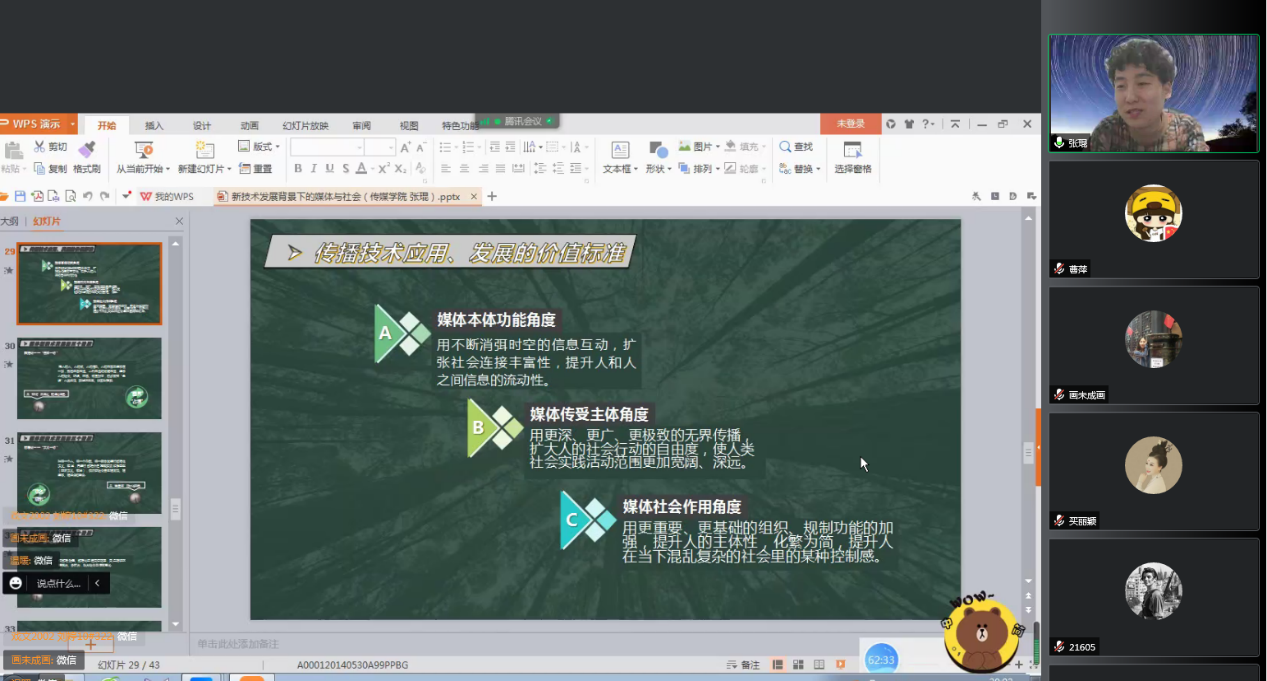Click the Copy (复制) icon

click(40, 169)
